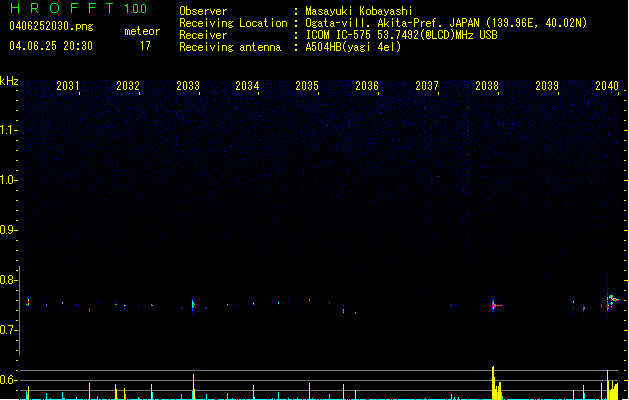629x400 pixels.
Task: Click the 1.1 kHz frequency label
Action: pyautogui.click(x=8, y=130)
